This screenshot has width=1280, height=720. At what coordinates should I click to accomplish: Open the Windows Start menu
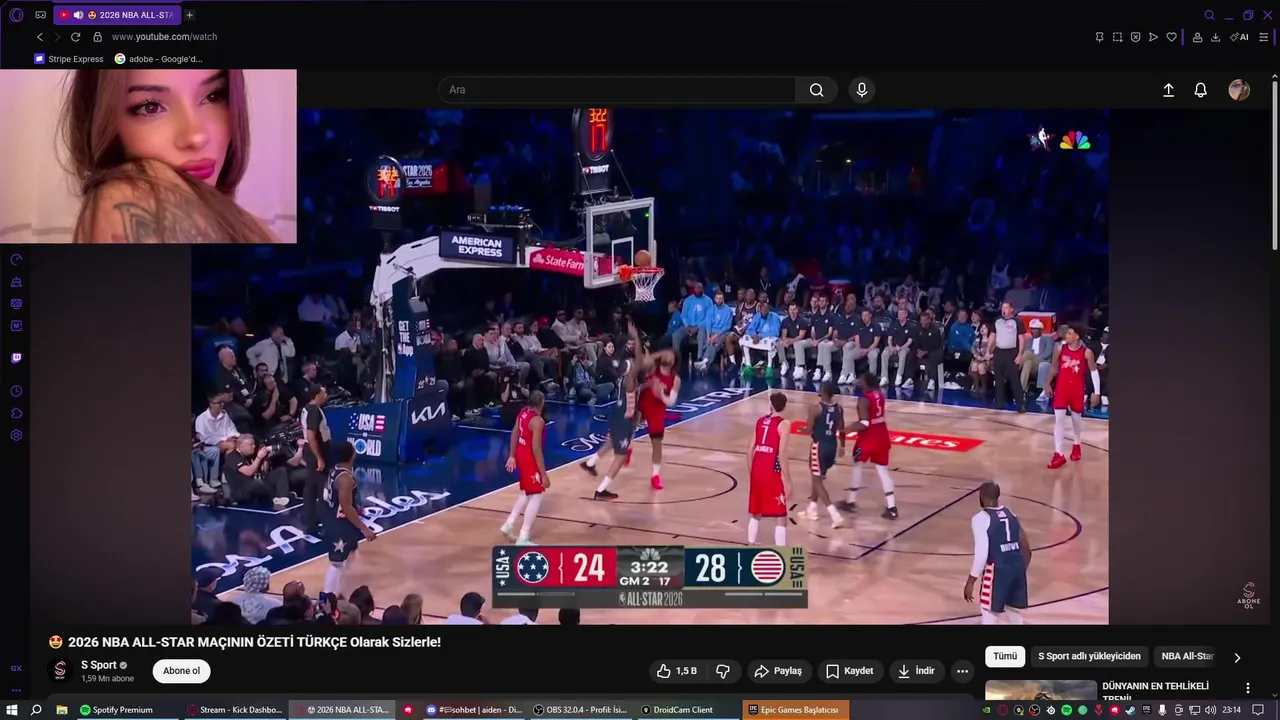(12, 710)
